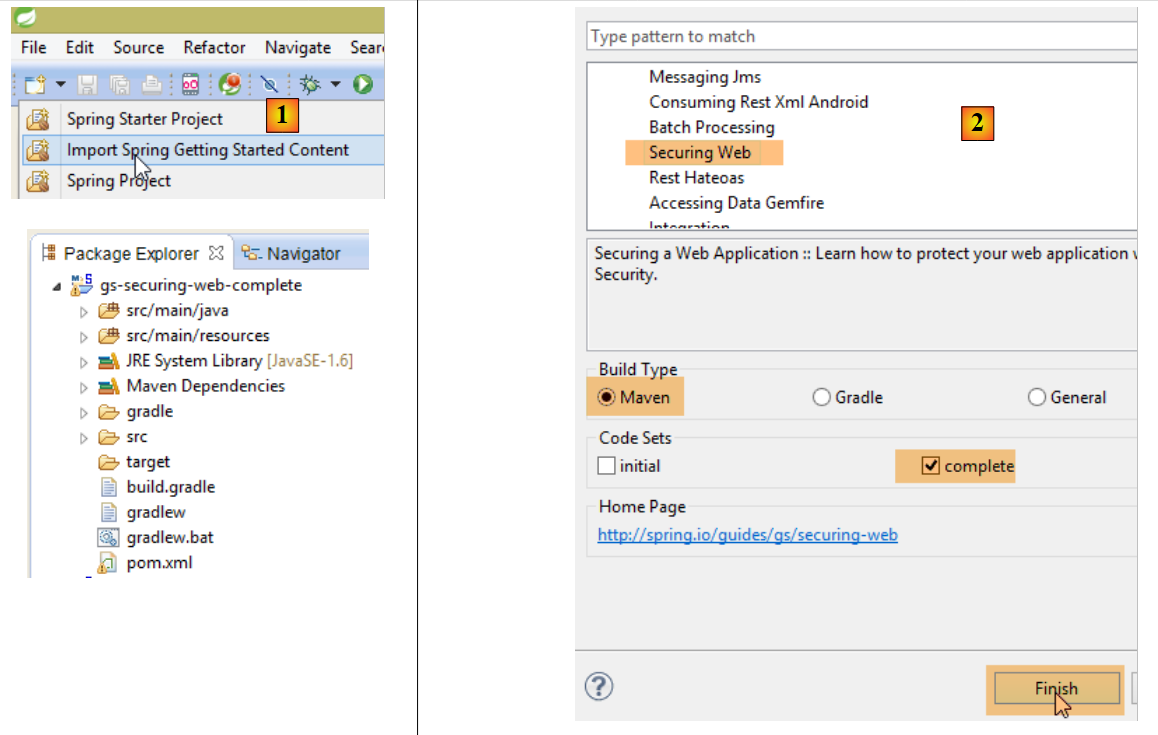The width and height of the screenshot is (1158, 735).
Task: Expand the Maven Dependencies node
Action: pos(84,387)
